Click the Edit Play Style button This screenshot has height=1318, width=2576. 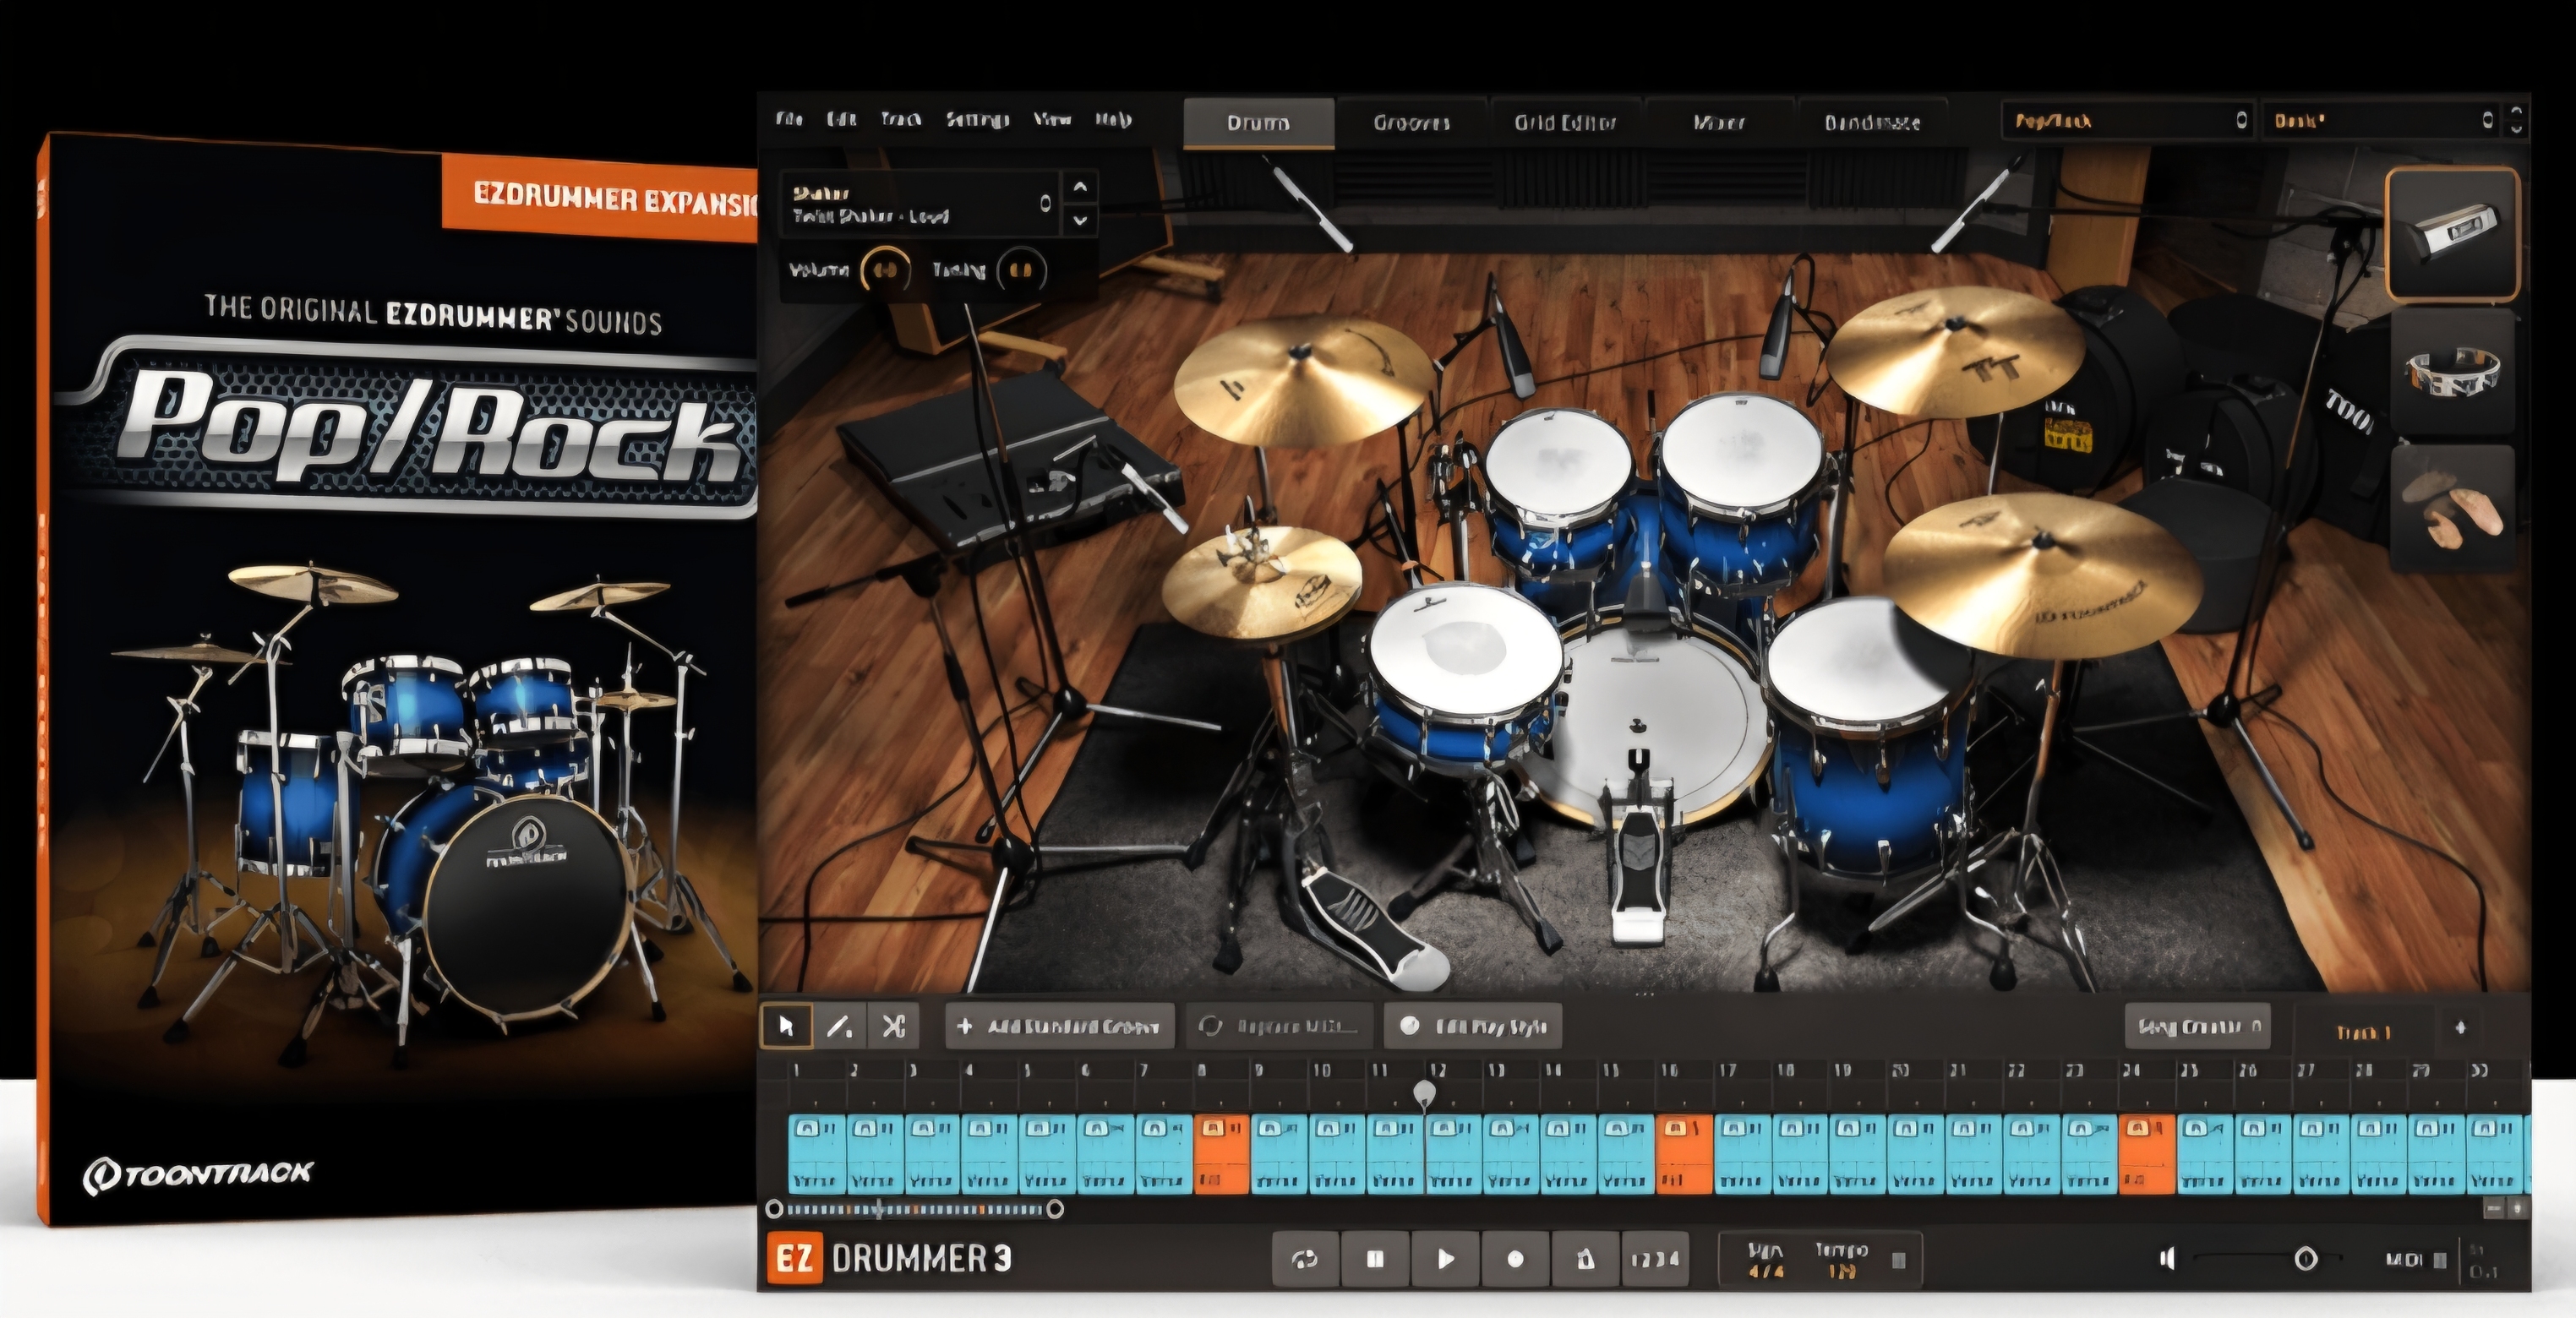1474,1026
